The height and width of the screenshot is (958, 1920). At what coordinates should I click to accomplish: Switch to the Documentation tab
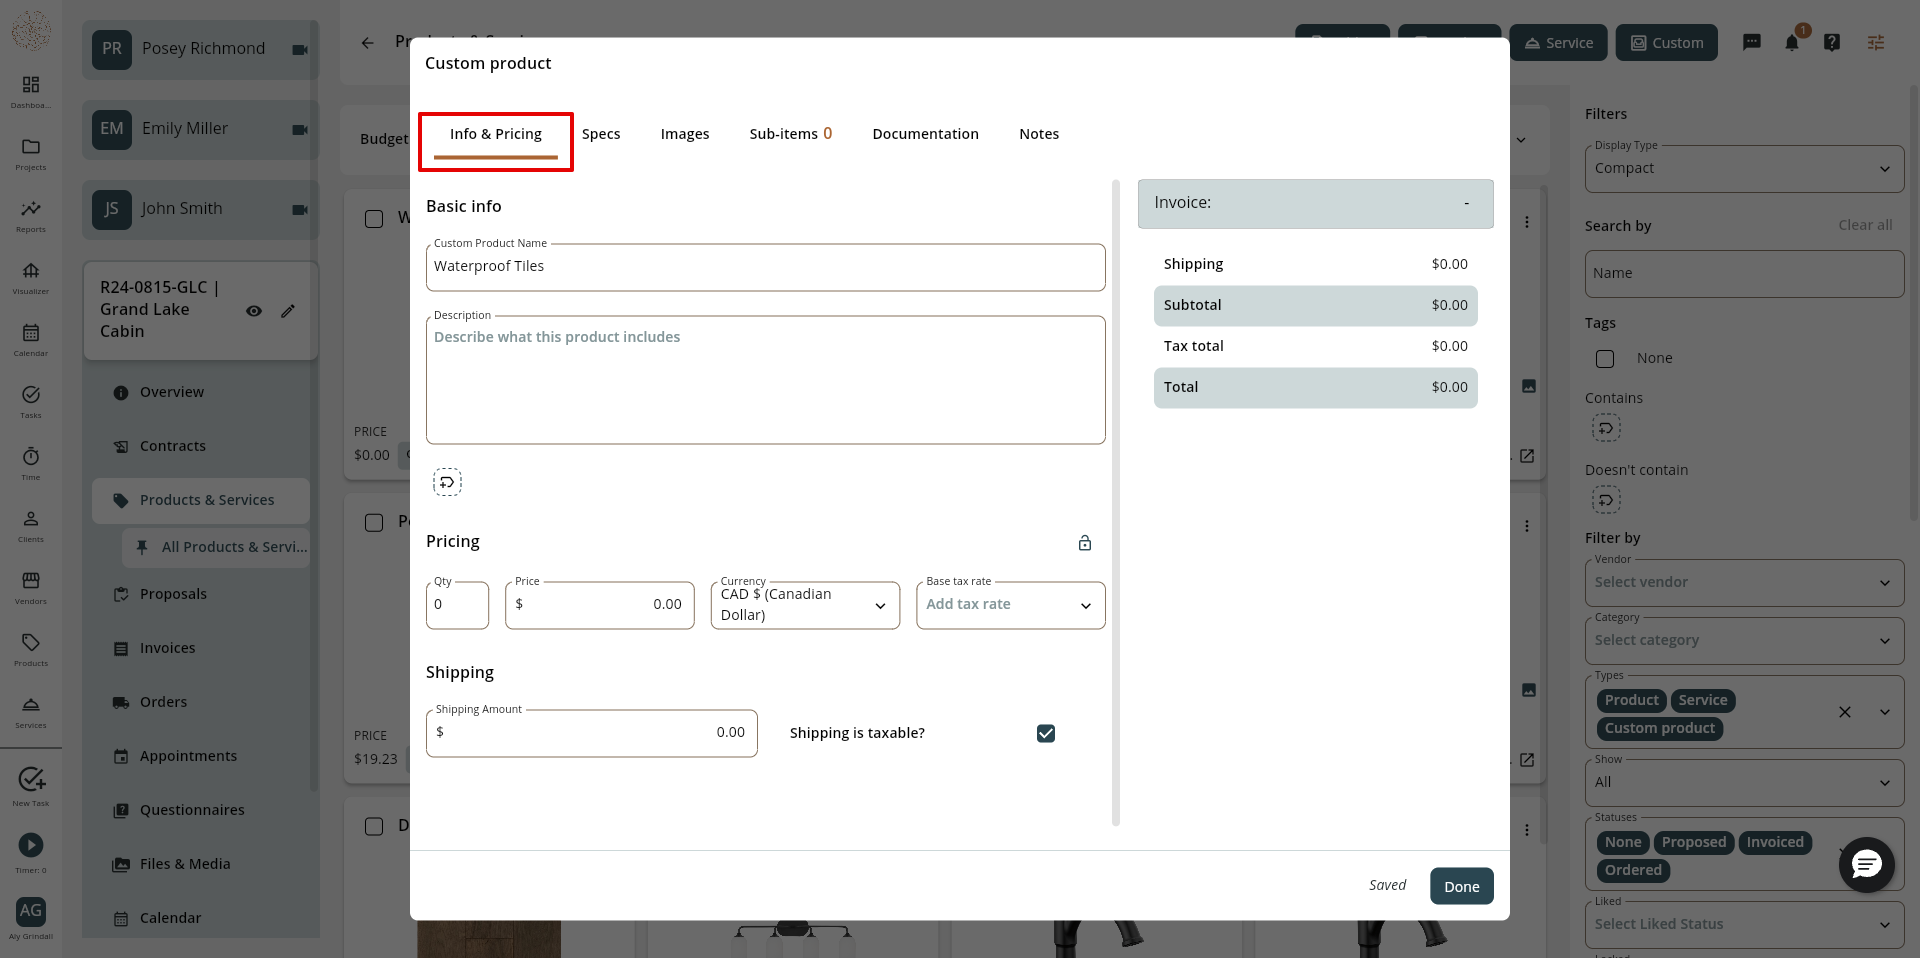point(926,134)
